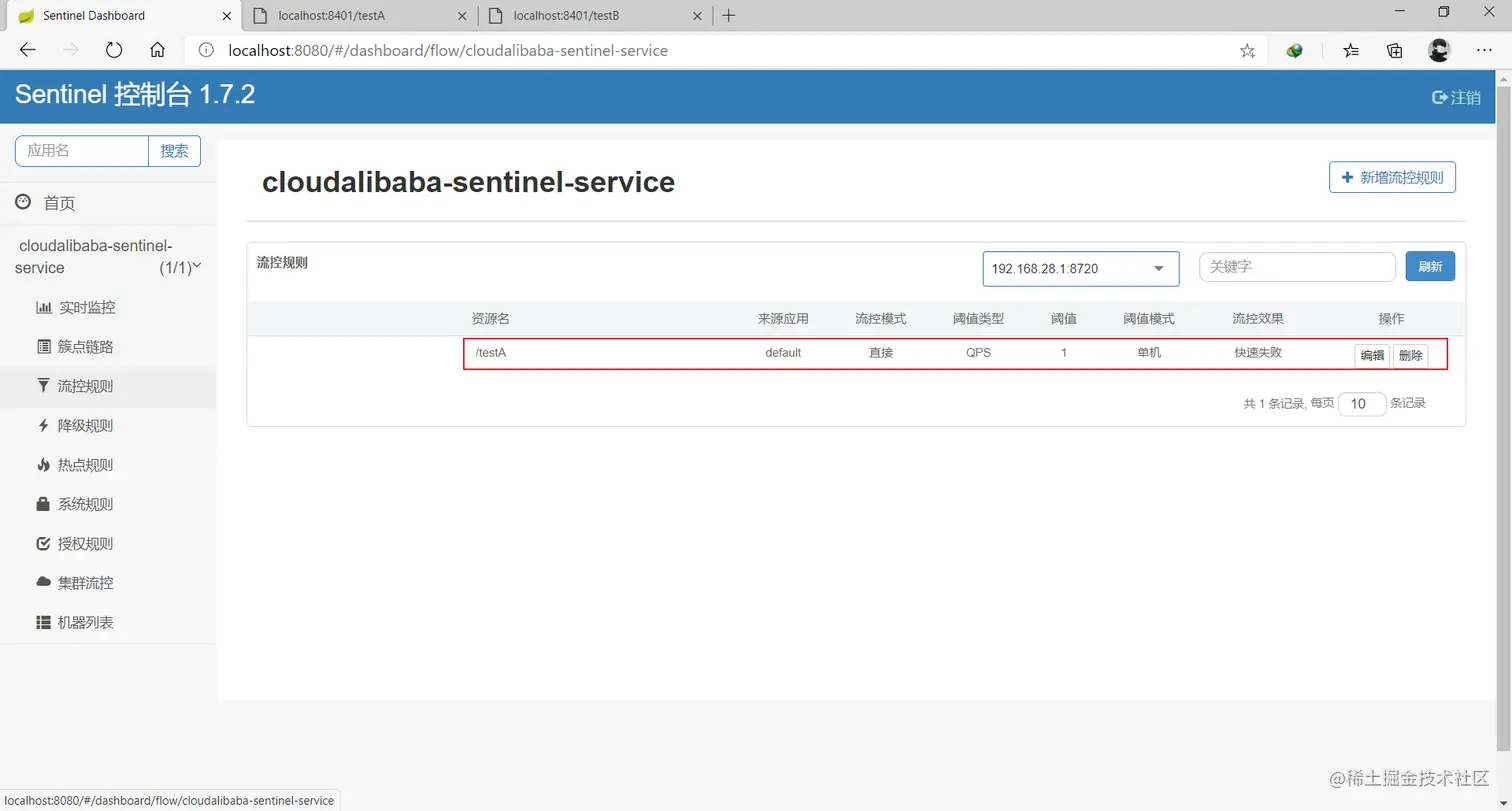This screenshot has height=811, width=1512.
Task: Close the Sentinel Dashboard tab
Action: [226, 15]
